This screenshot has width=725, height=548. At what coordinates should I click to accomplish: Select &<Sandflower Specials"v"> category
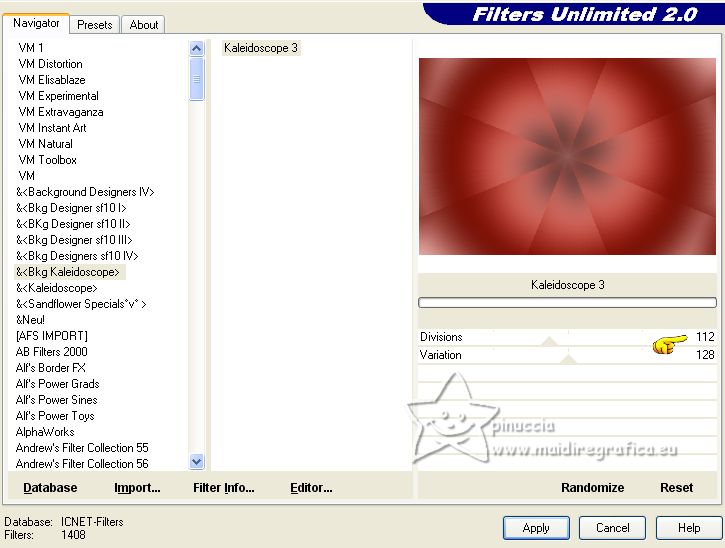click(x=81, y=304)
